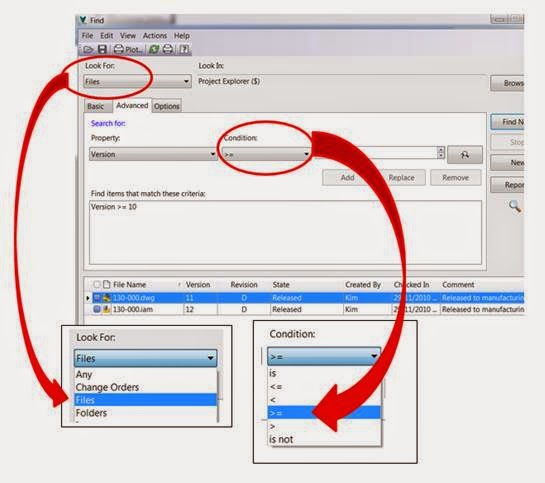545x483 pixels.
Task: Open the Help menu
Action: (181, 36)
